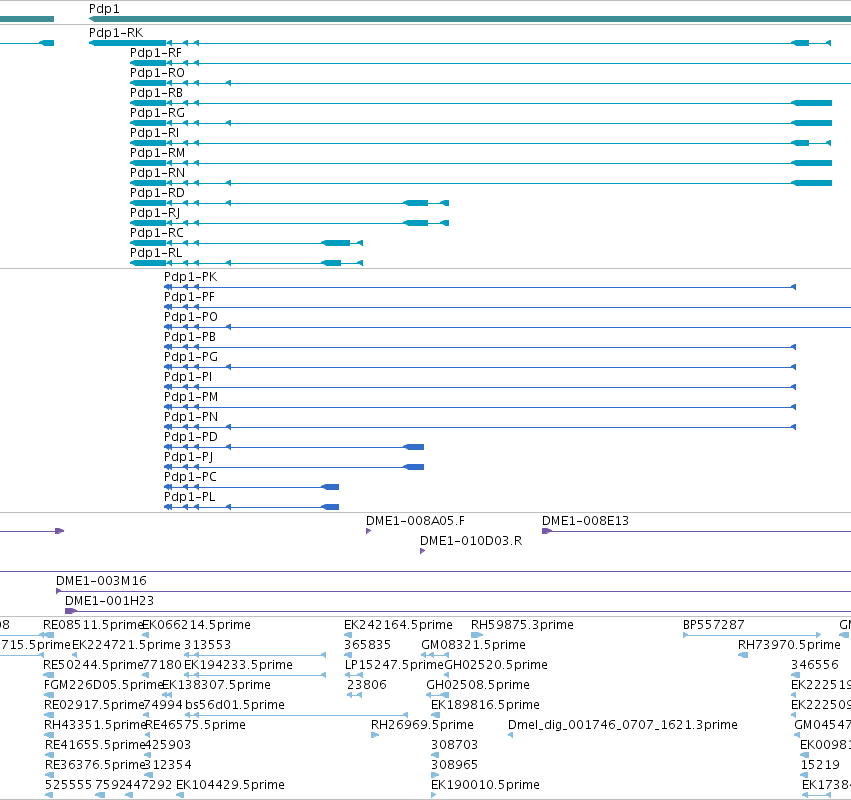The image size is (851, 800).
Task: Click the DME1-008E13 feature label
Action: point(586,521)
